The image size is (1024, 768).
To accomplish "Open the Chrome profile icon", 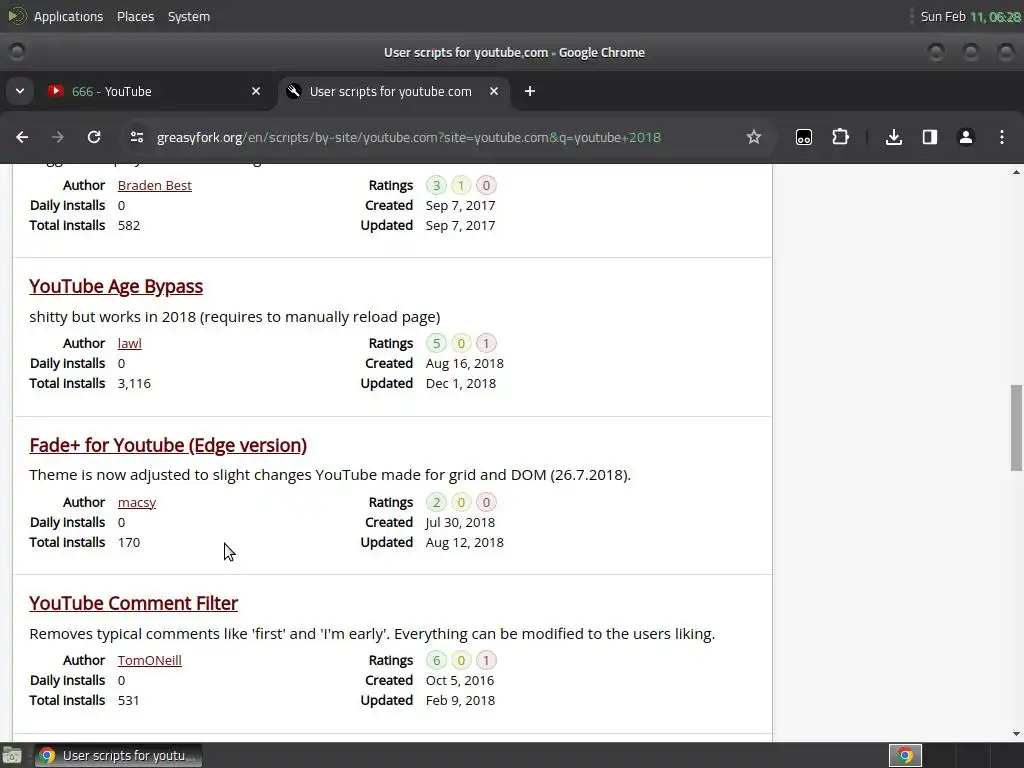I will [965, 137].
